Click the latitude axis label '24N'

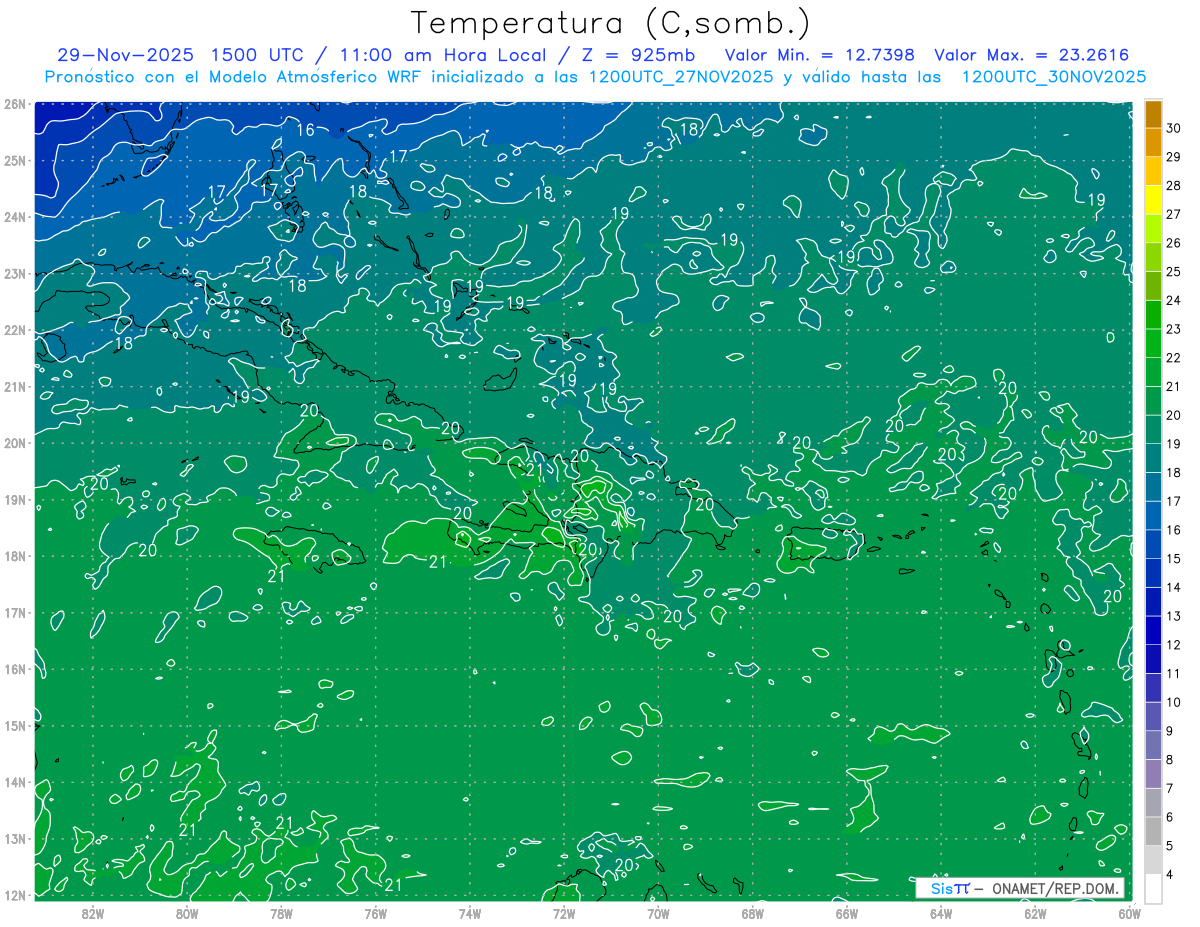[14, 217]
